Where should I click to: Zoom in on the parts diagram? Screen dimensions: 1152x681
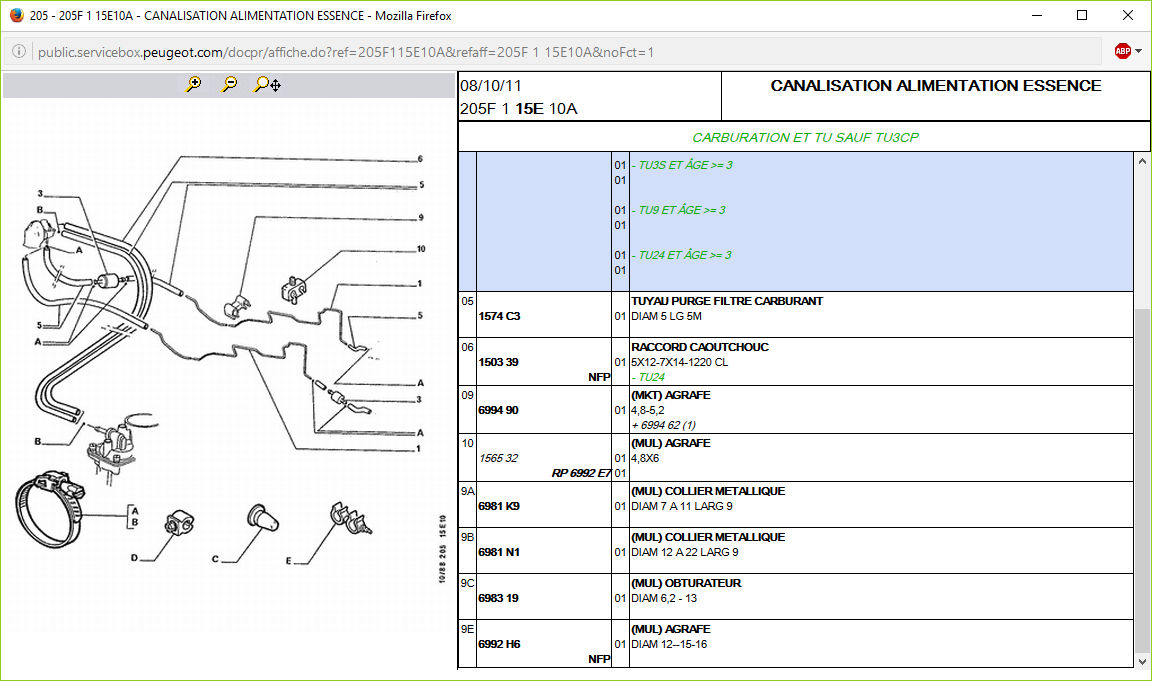click(194, 85)
